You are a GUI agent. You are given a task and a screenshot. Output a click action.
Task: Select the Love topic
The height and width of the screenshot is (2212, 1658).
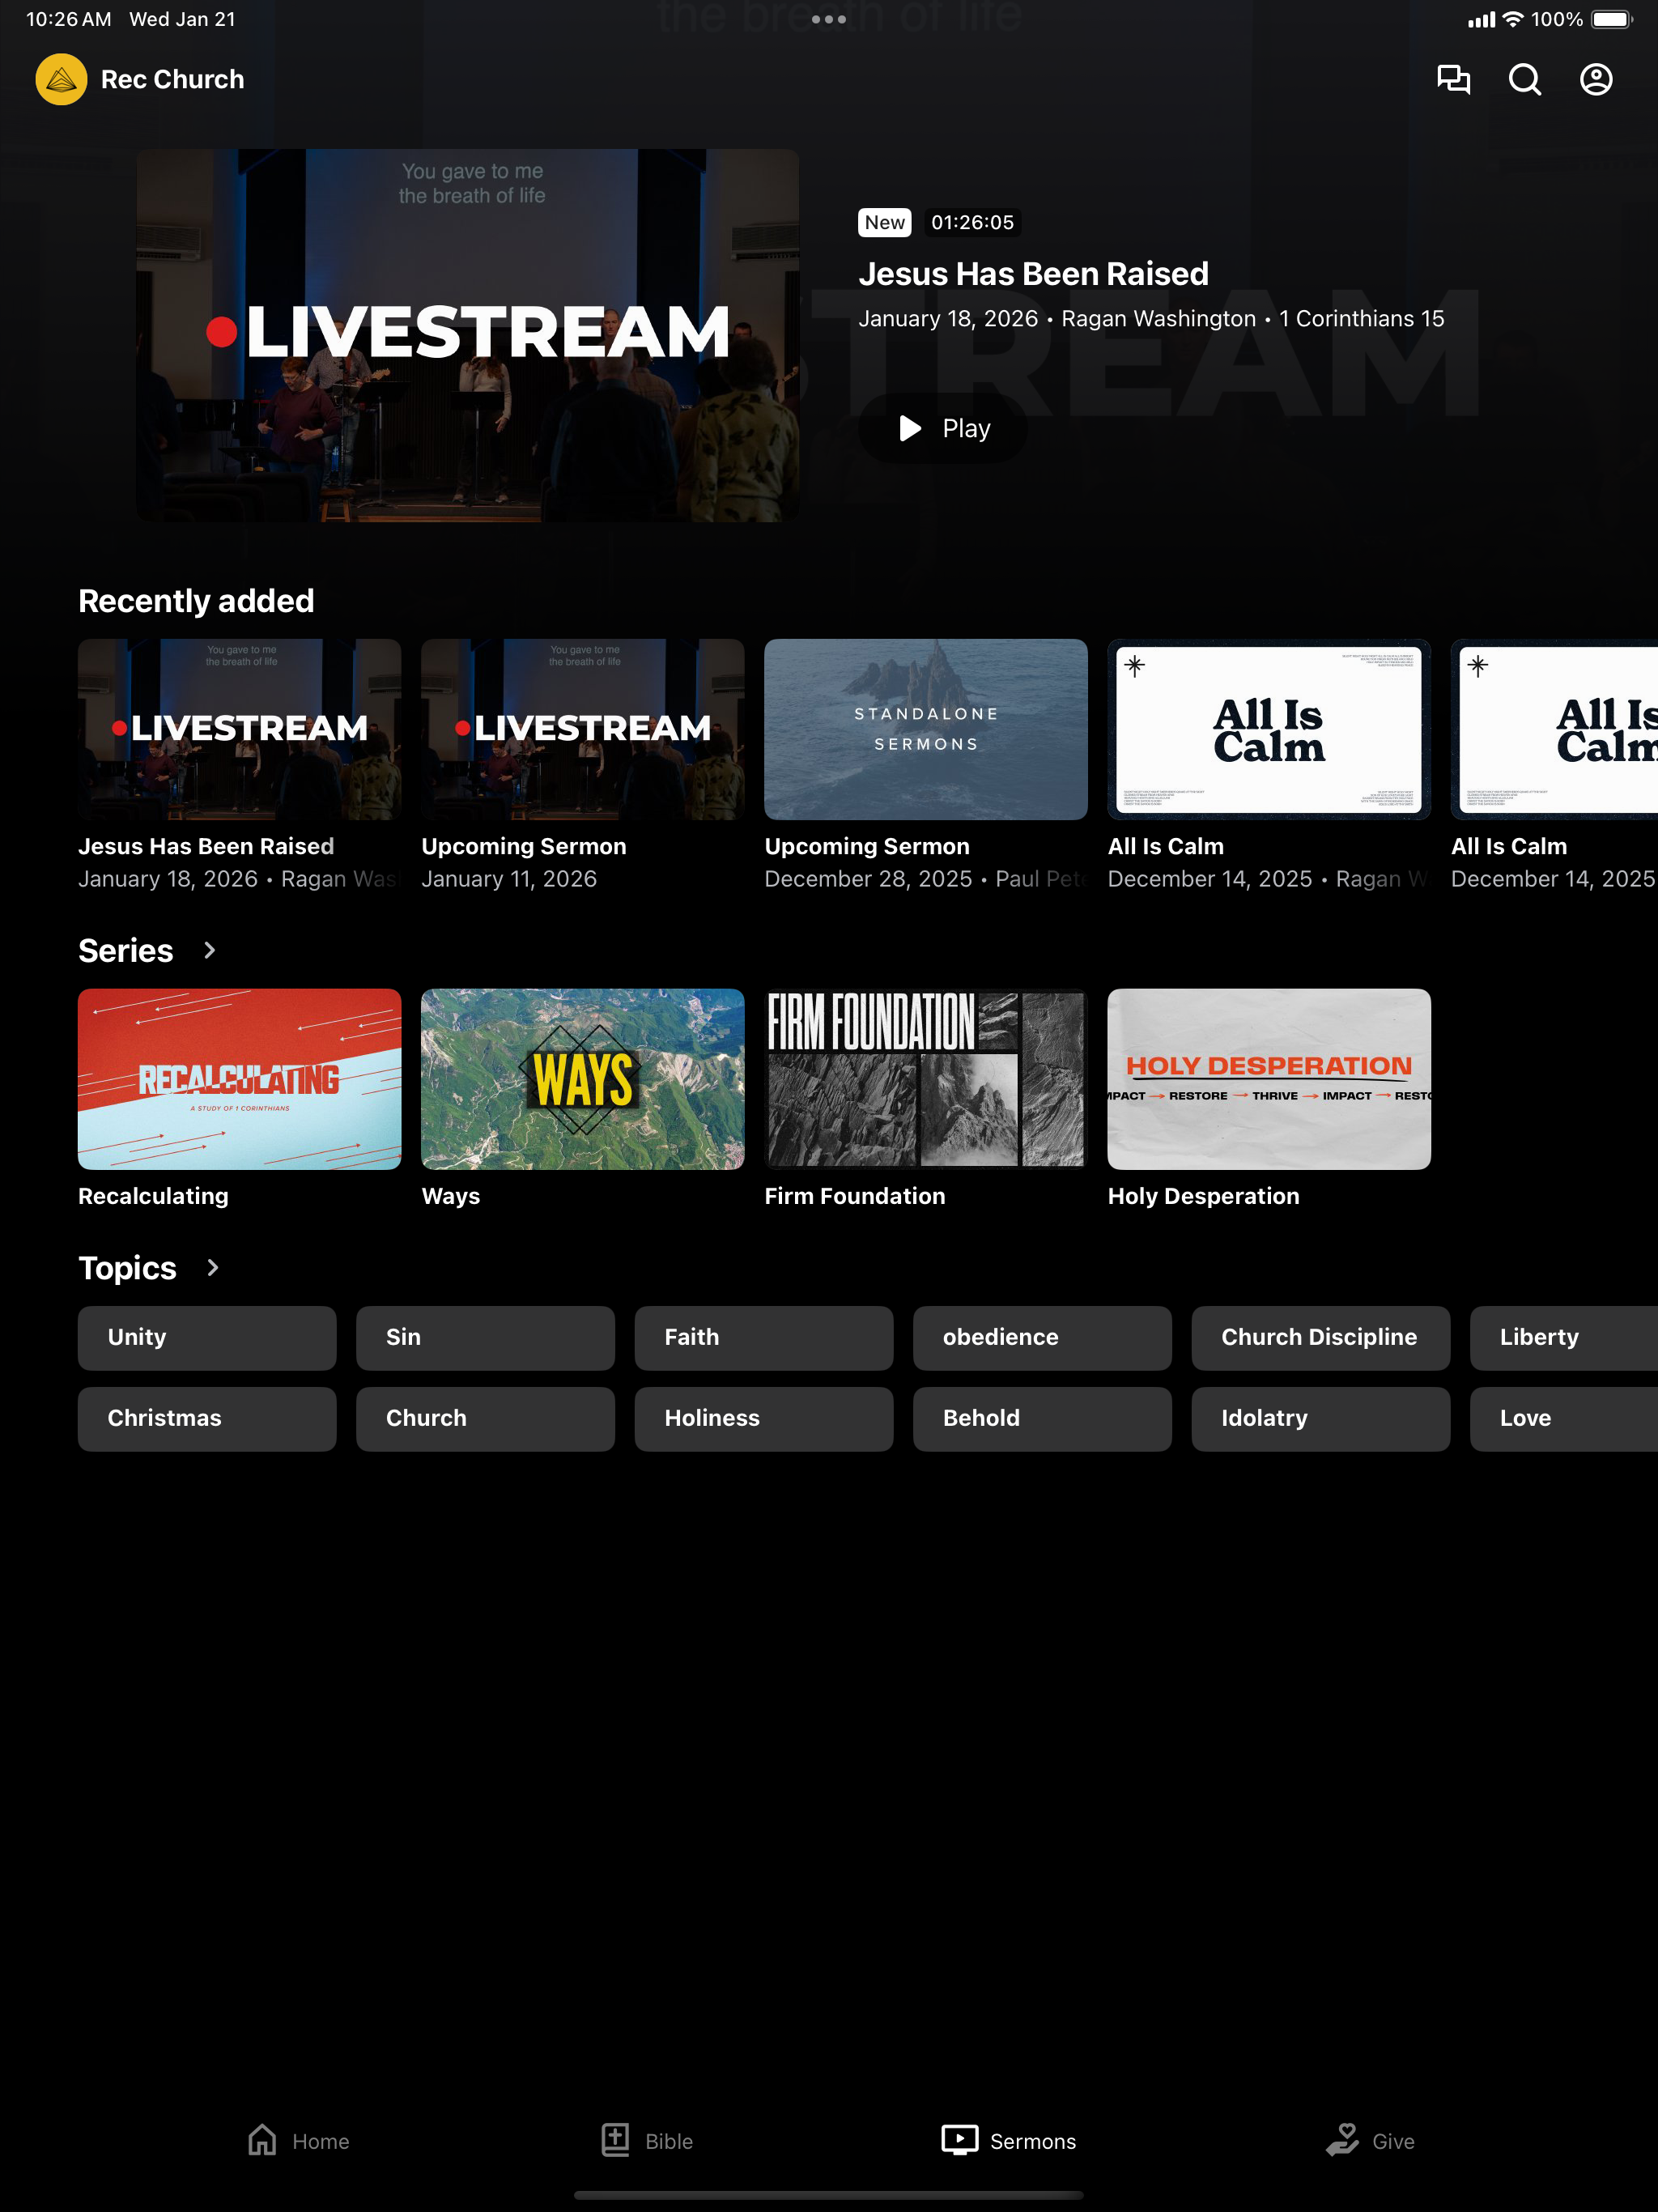pyautogui.click(x=1564, y=1418)
